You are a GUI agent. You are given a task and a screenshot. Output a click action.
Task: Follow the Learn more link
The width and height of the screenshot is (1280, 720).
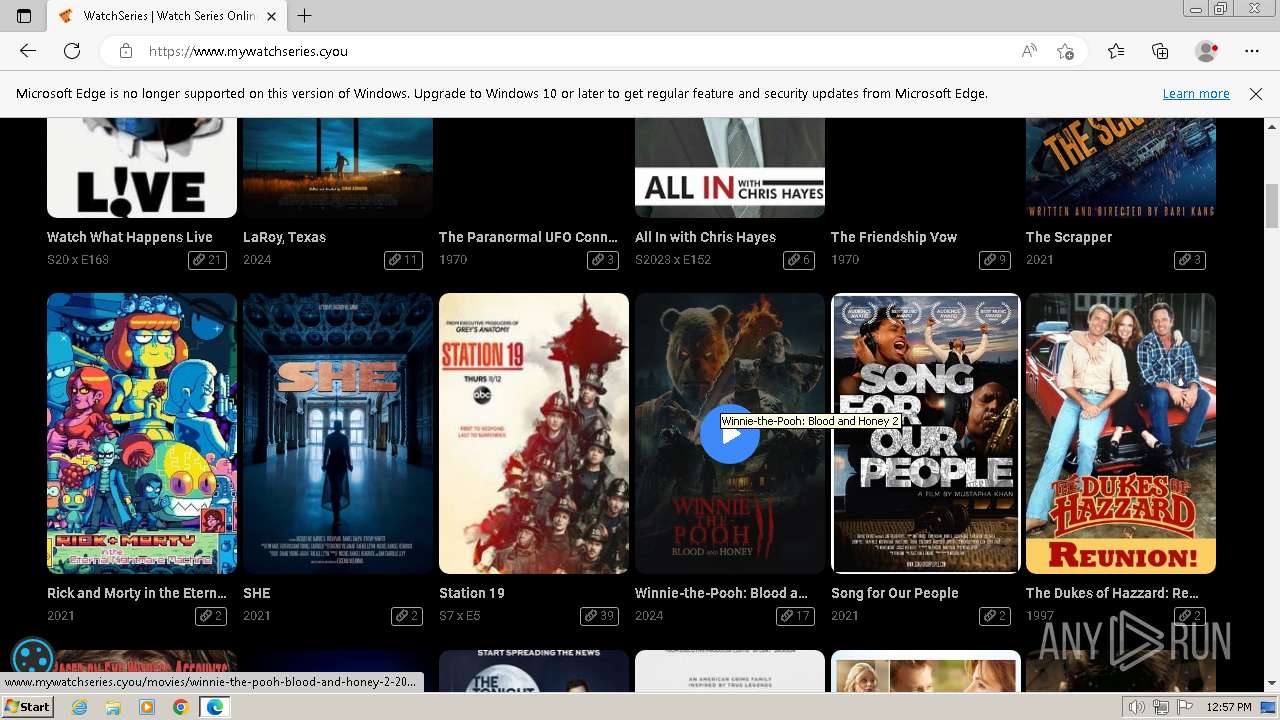coord(1196,93)
